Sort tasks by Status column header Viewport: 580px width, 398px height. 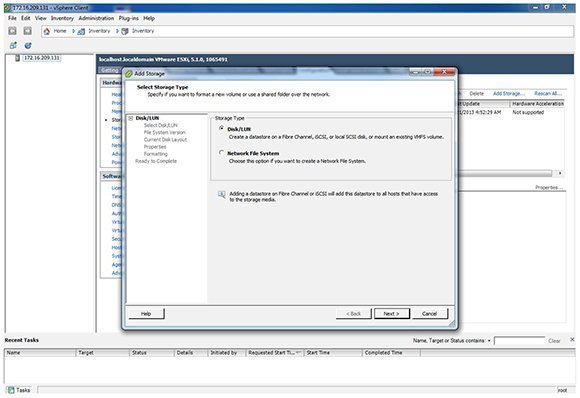click(152, 353)
